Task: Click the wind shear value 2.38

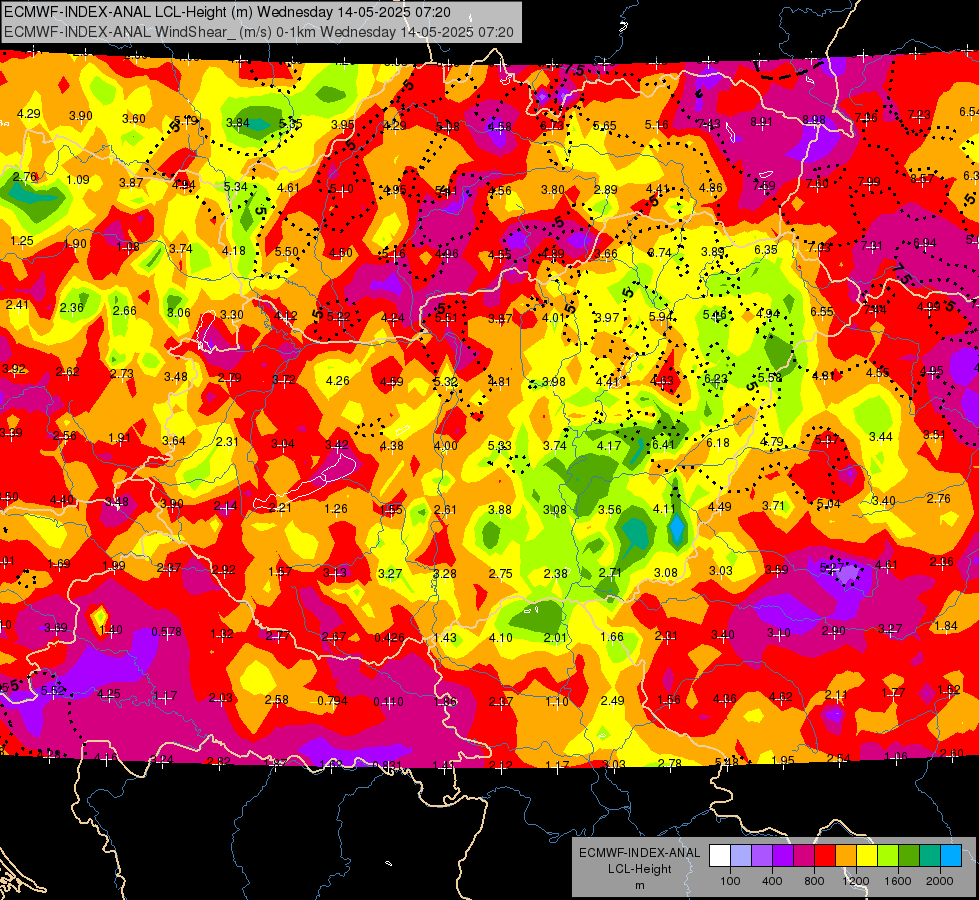Action: [x=556, y=573]
